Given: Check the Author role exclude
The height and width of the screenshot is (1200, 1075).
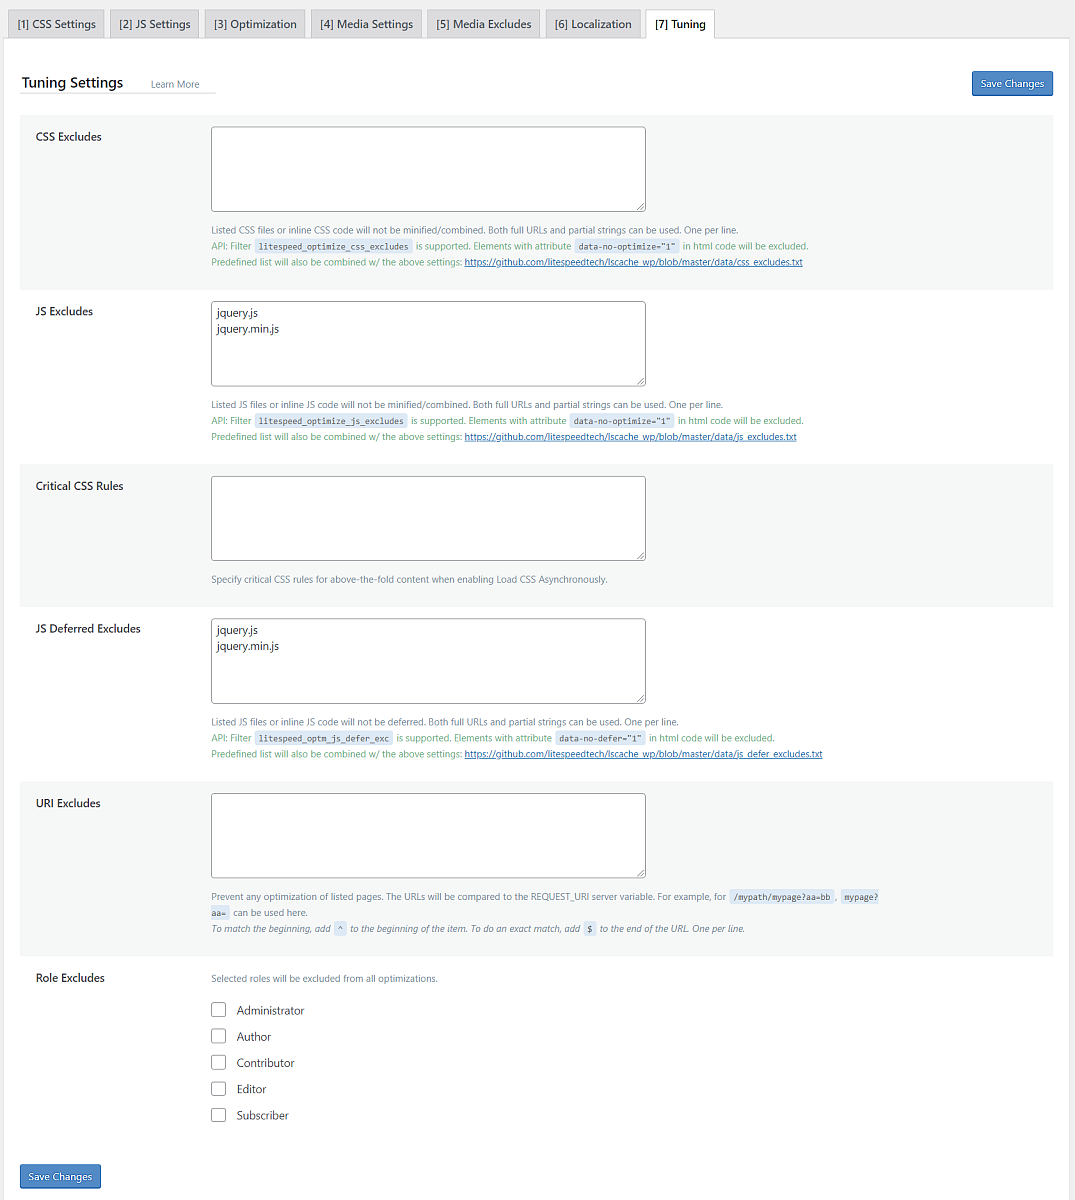Looking at the screenshot, I should (218, 1036).
